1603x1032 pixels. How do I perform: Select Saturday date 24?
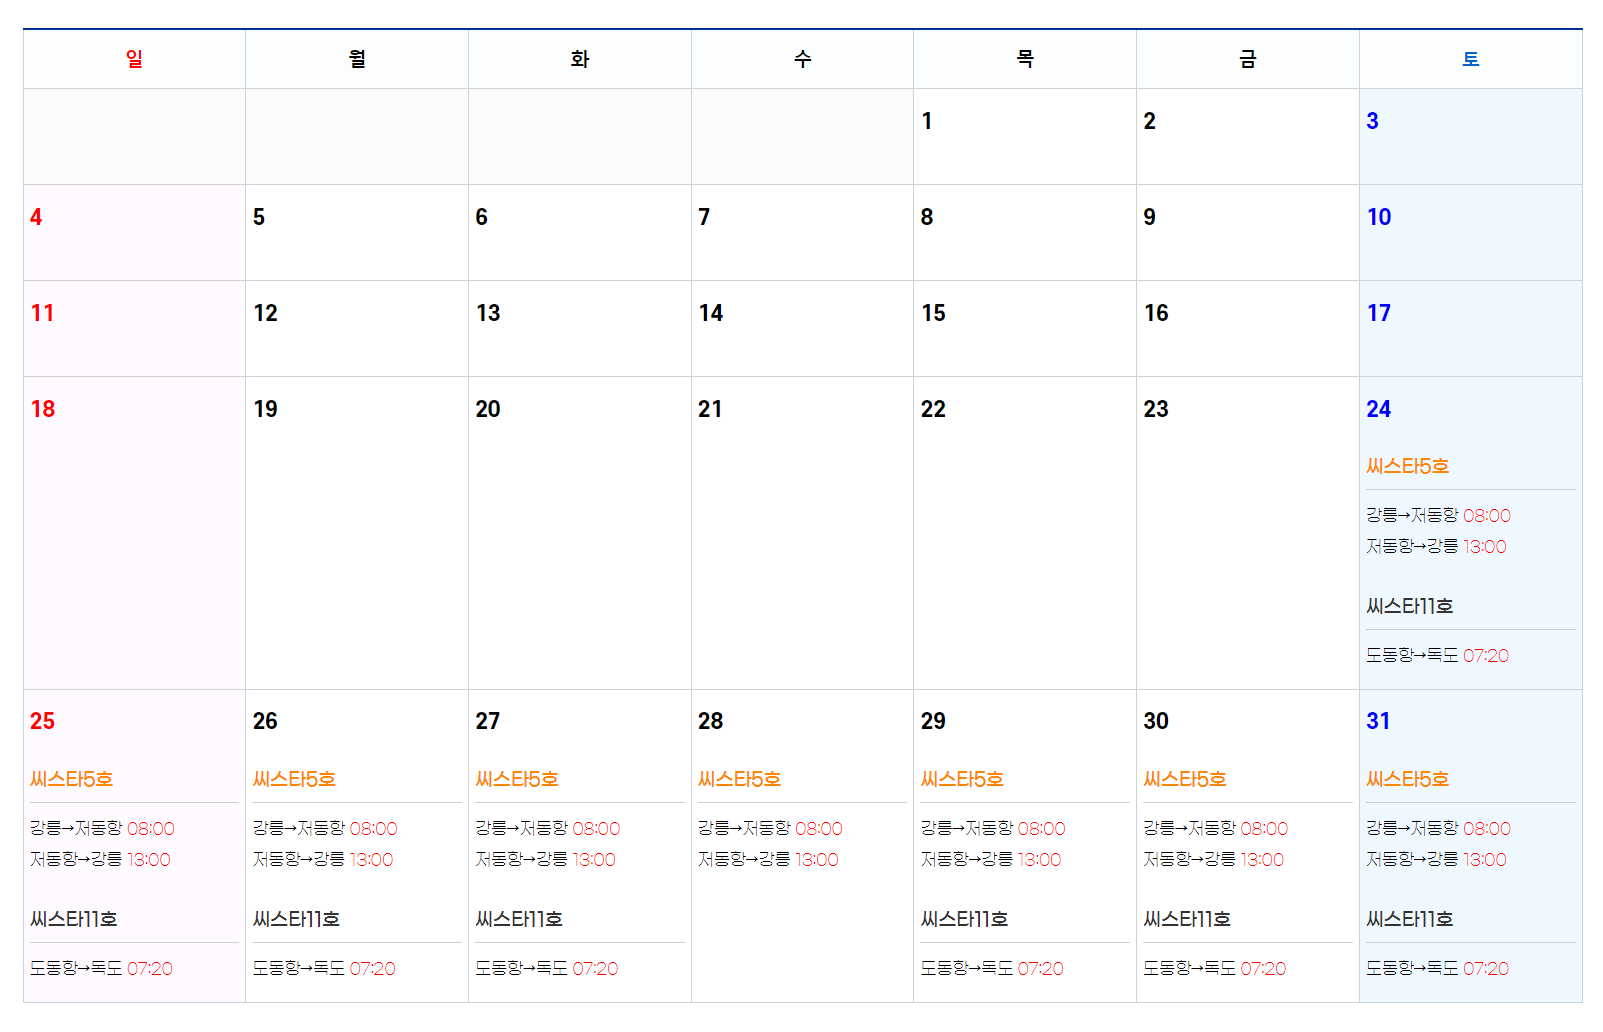tap(1379, 409)
